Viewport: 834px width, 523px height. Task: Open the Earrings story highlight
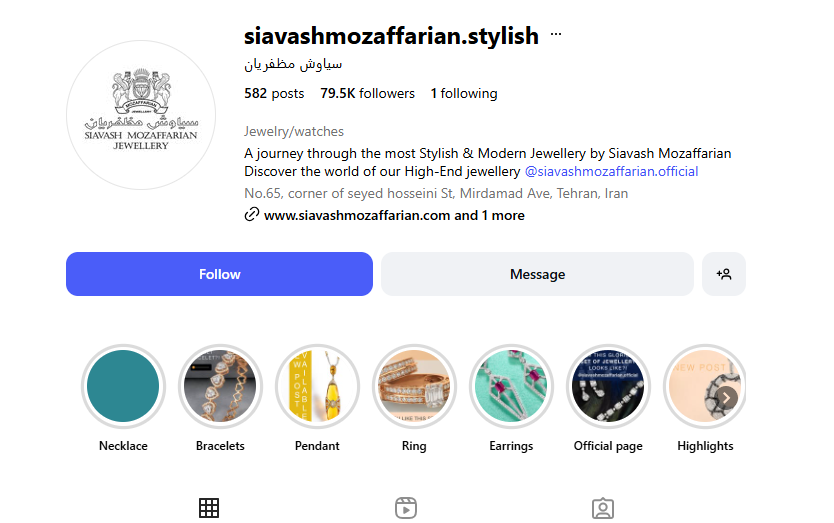click(511, 386)
